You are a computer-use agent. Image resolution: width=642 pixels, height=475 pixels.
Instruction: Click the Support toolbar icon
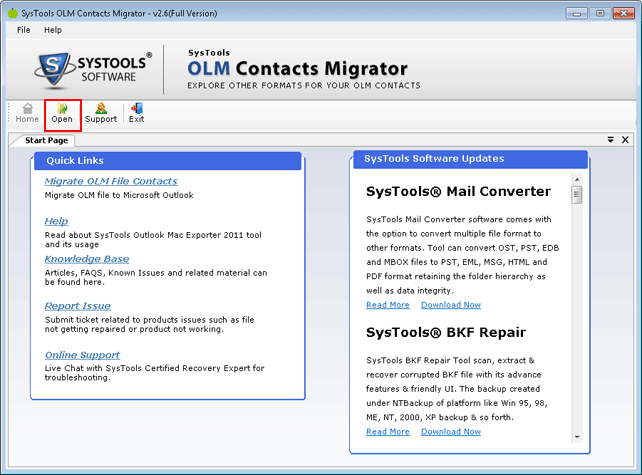point(101,113)
